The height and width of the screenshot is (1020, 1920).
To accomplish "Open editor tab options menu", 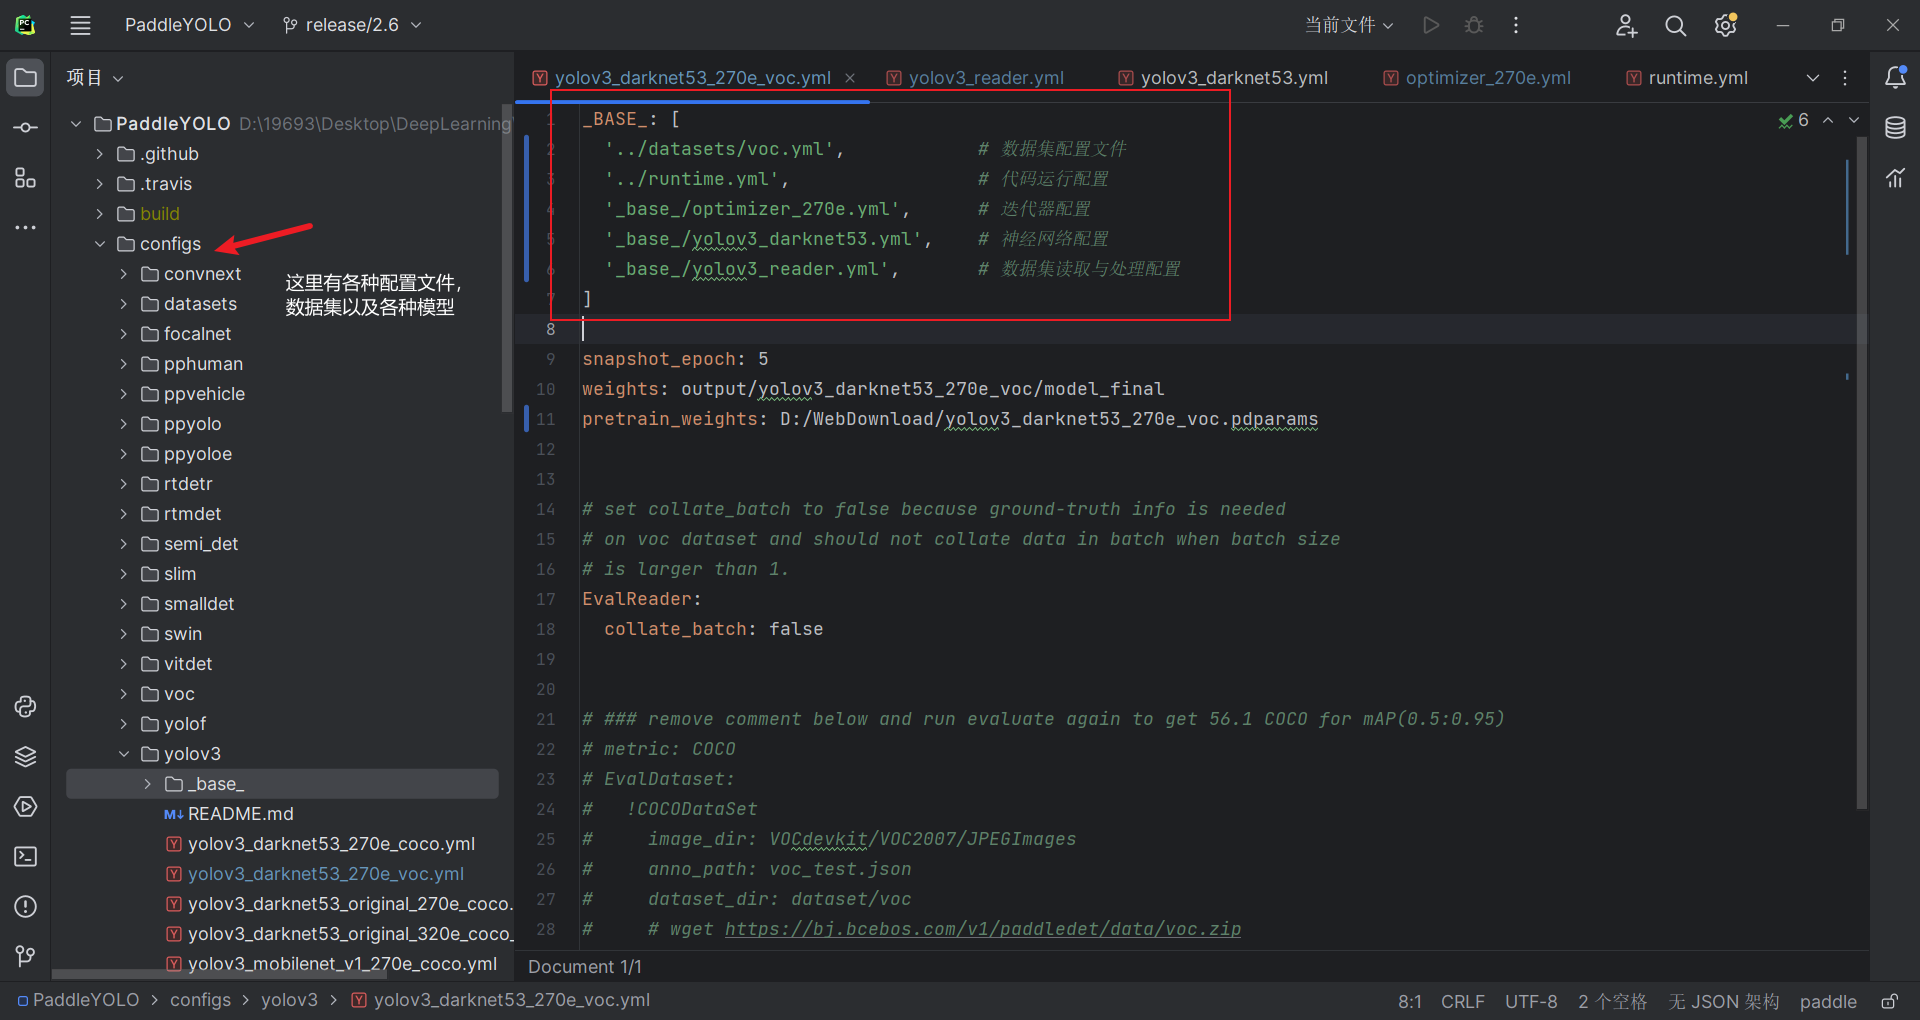I will [x=1845, y=78].
